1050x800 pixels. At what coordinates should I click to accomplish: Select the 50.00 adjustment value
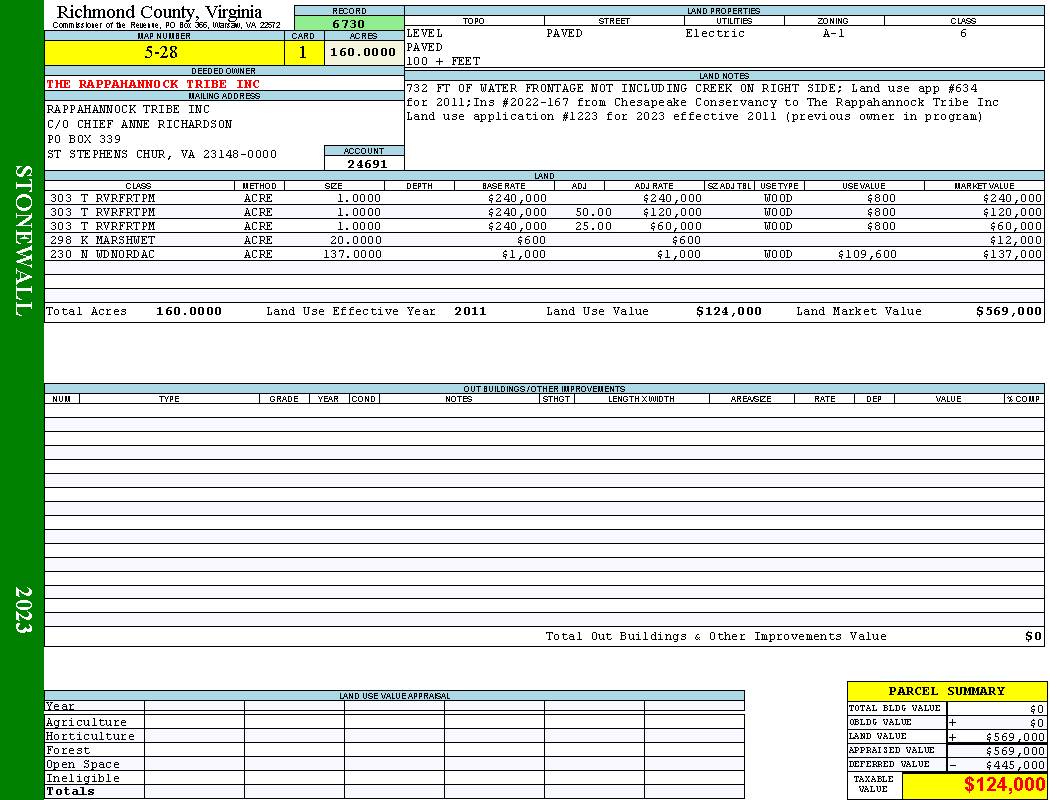point(593,212)
